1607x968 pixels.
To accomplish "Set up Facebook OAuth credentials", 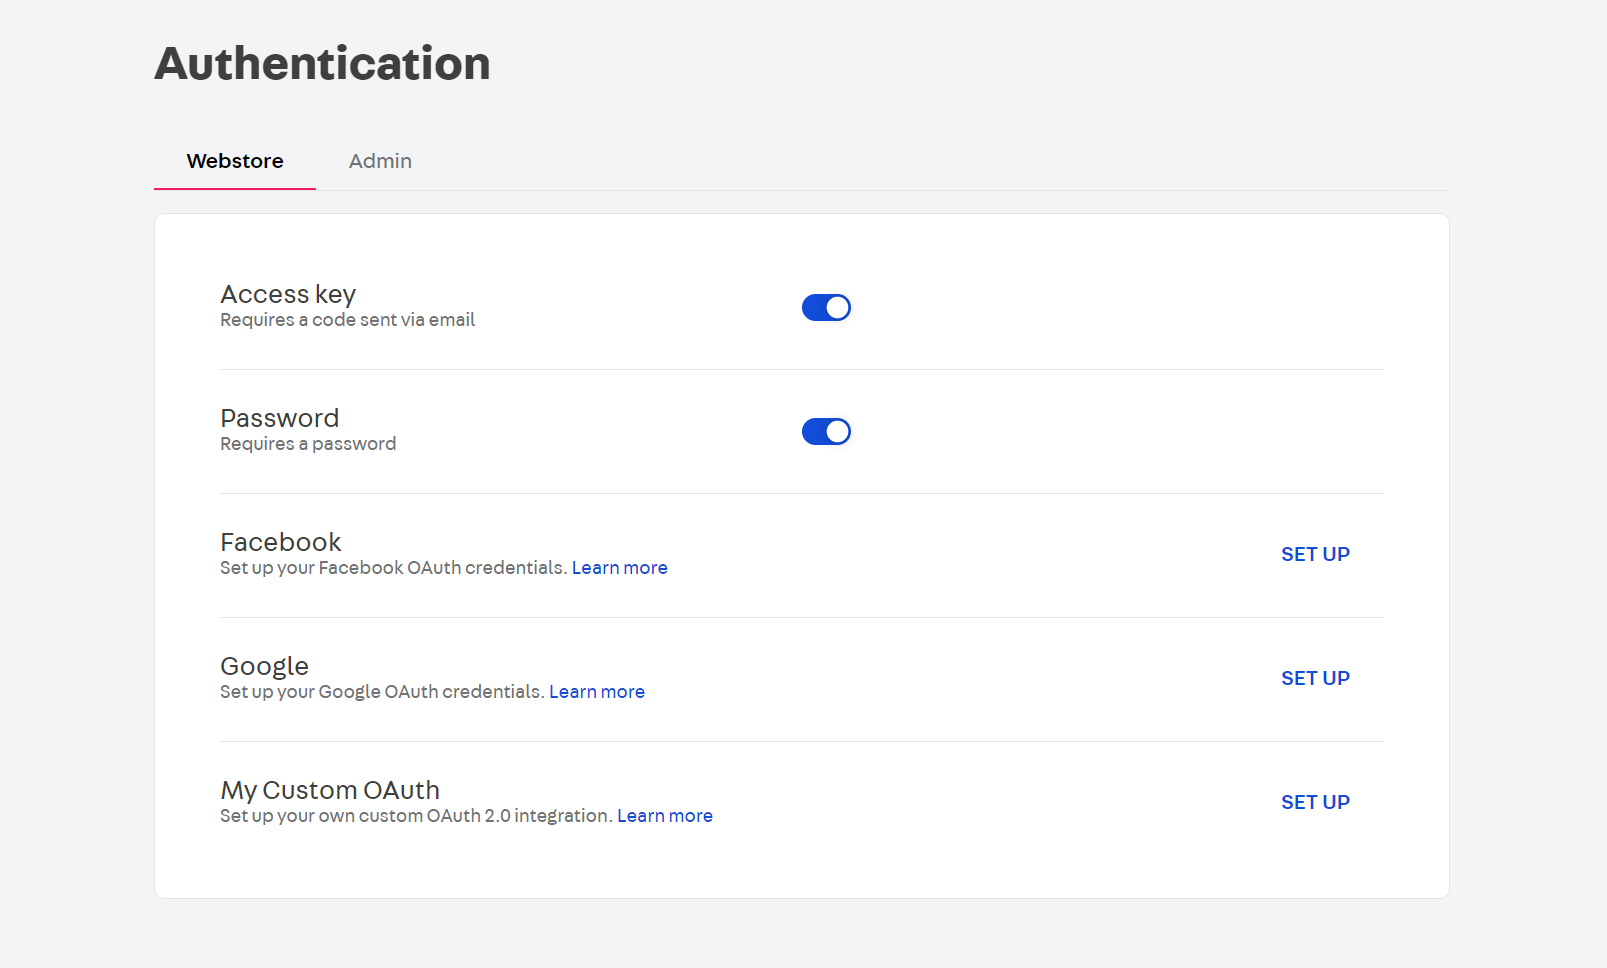I will pyautogui.click(x=1315, y=553).
